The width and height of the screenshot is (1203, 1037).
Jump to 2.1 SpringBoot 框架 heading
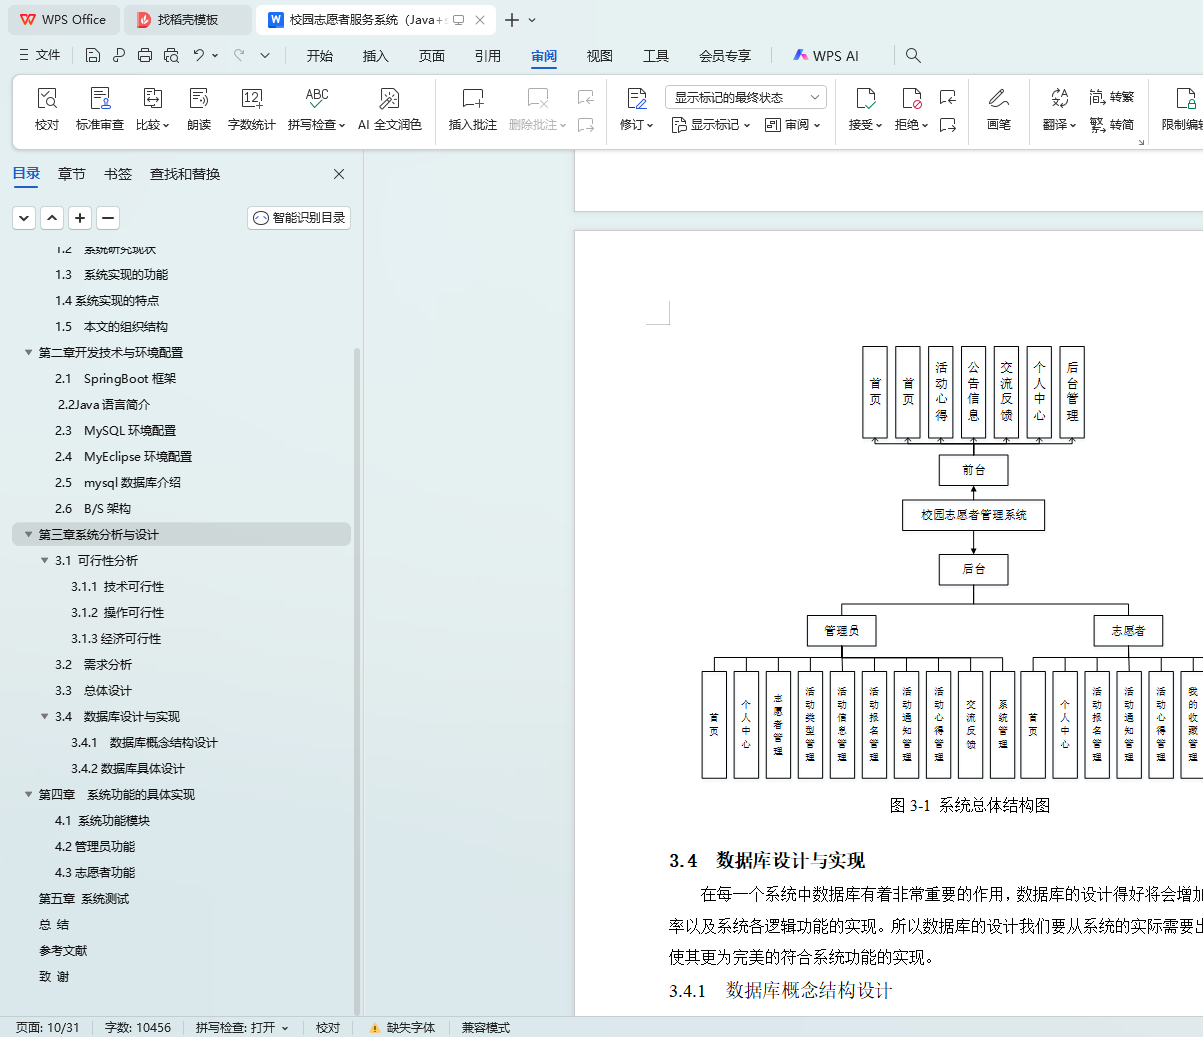115,378
